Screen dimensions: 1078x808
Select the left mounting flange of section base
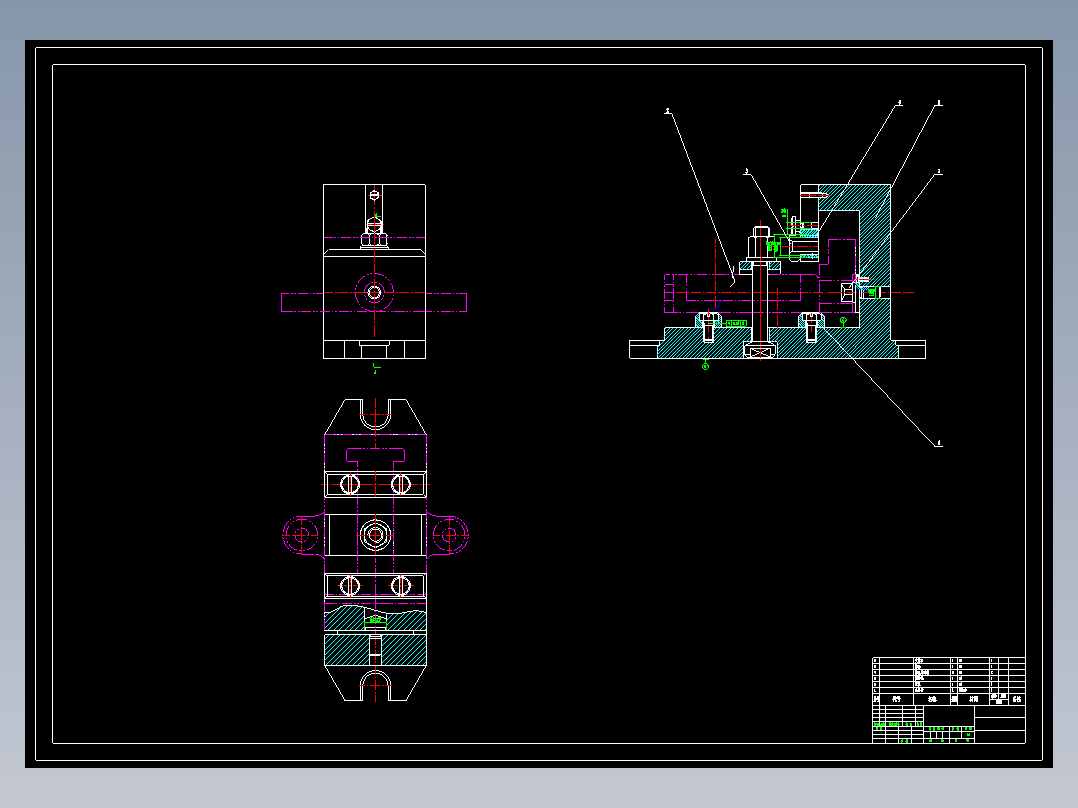tap(645, 349)
